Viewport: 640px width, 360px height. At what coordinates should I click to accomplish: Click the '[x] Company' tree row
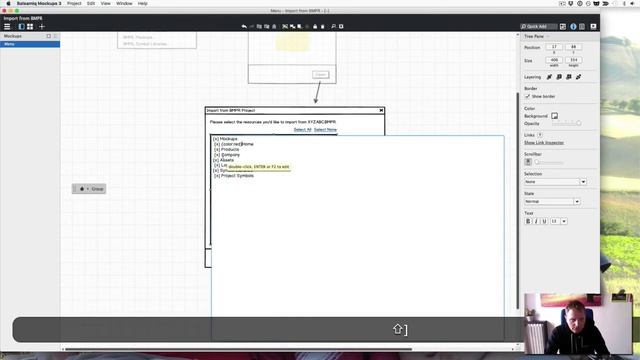[x=227, y=155]
